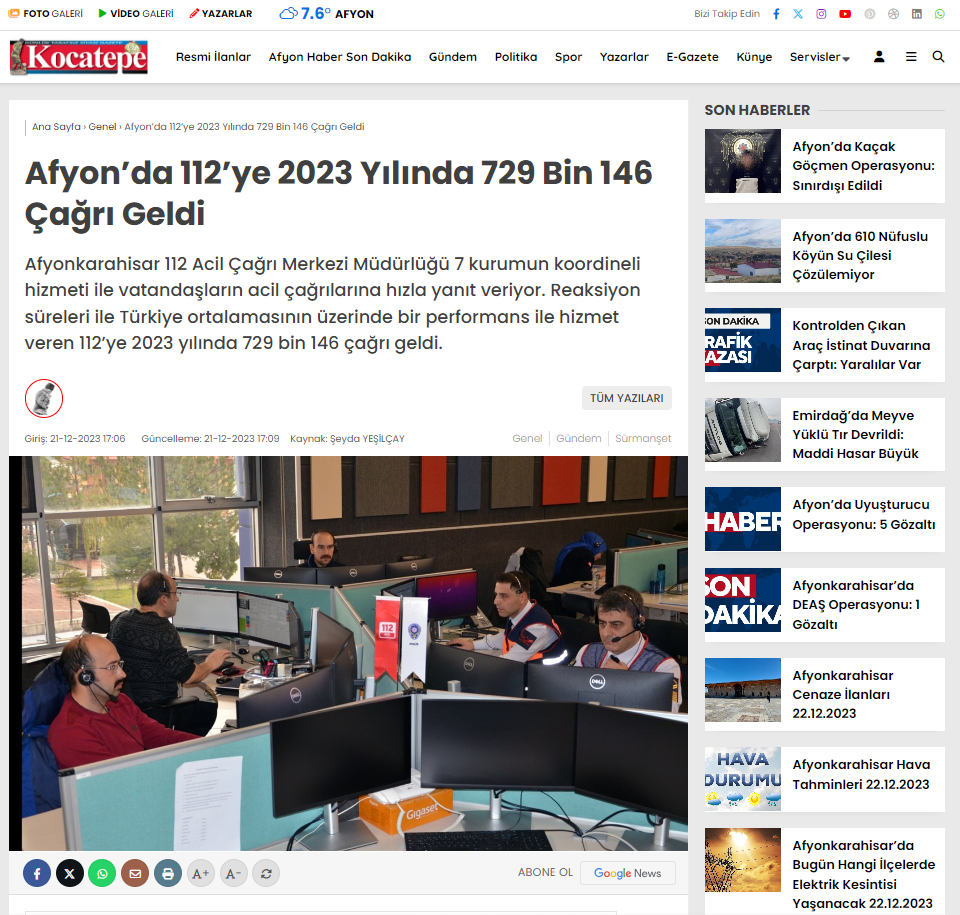The width and height of the screenshot is (960, 915).
Task: Open Afyon'da Kaçak Göçmen Operasyonu headline
Action: tap(863, 166)
